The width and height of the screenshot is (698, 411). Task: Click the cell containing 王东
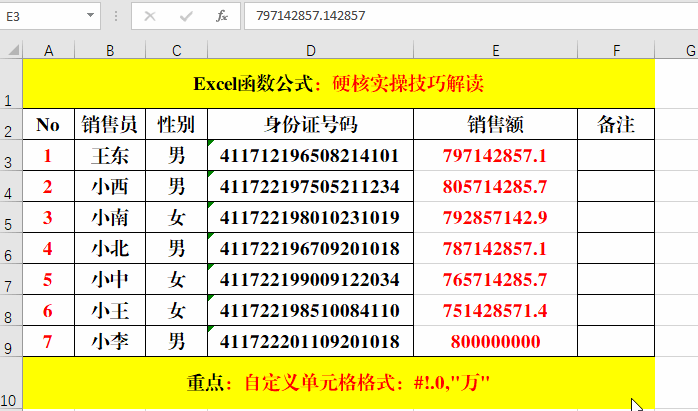109,156
